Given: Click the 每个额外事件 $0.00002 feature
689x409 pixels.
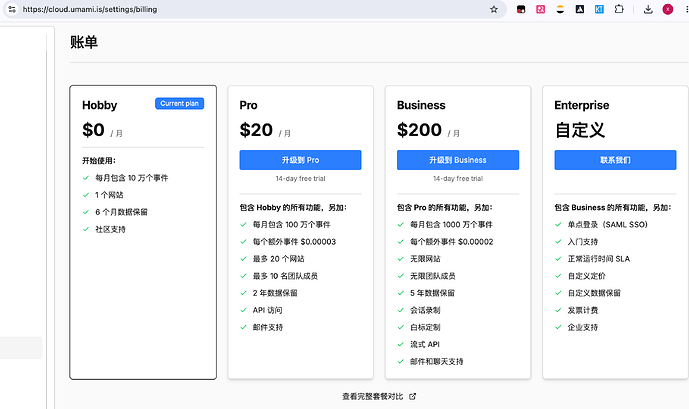Looking at the screenshot, I should (x=451, y=242).
